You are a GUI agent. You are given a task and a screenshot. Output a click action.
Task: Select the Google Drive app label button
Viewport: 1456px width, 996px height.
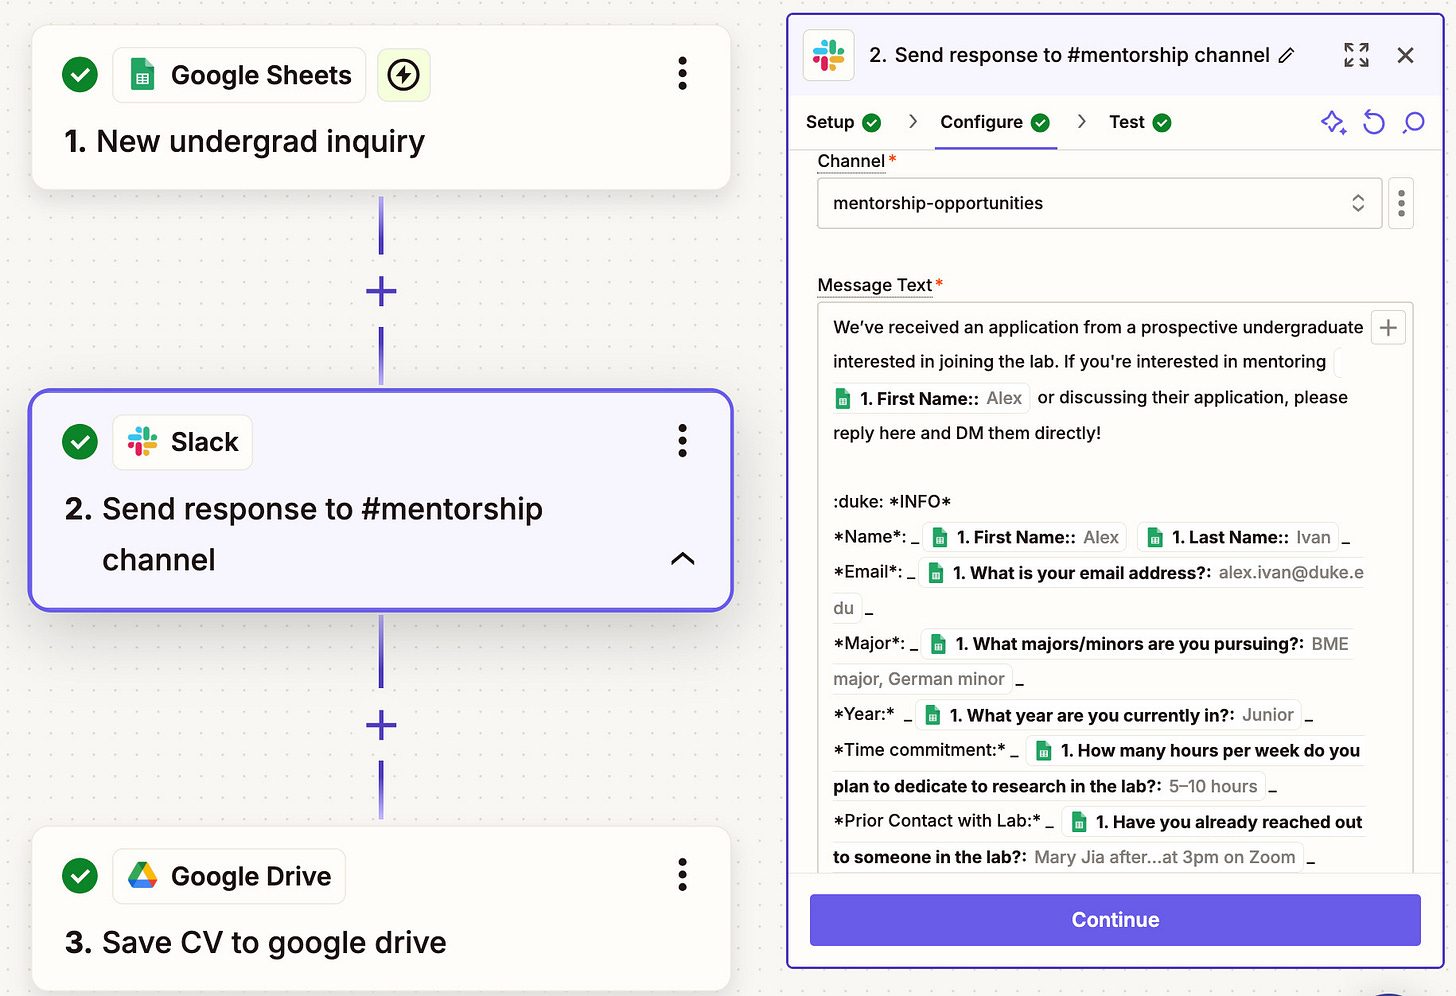(x=229, y=876)
